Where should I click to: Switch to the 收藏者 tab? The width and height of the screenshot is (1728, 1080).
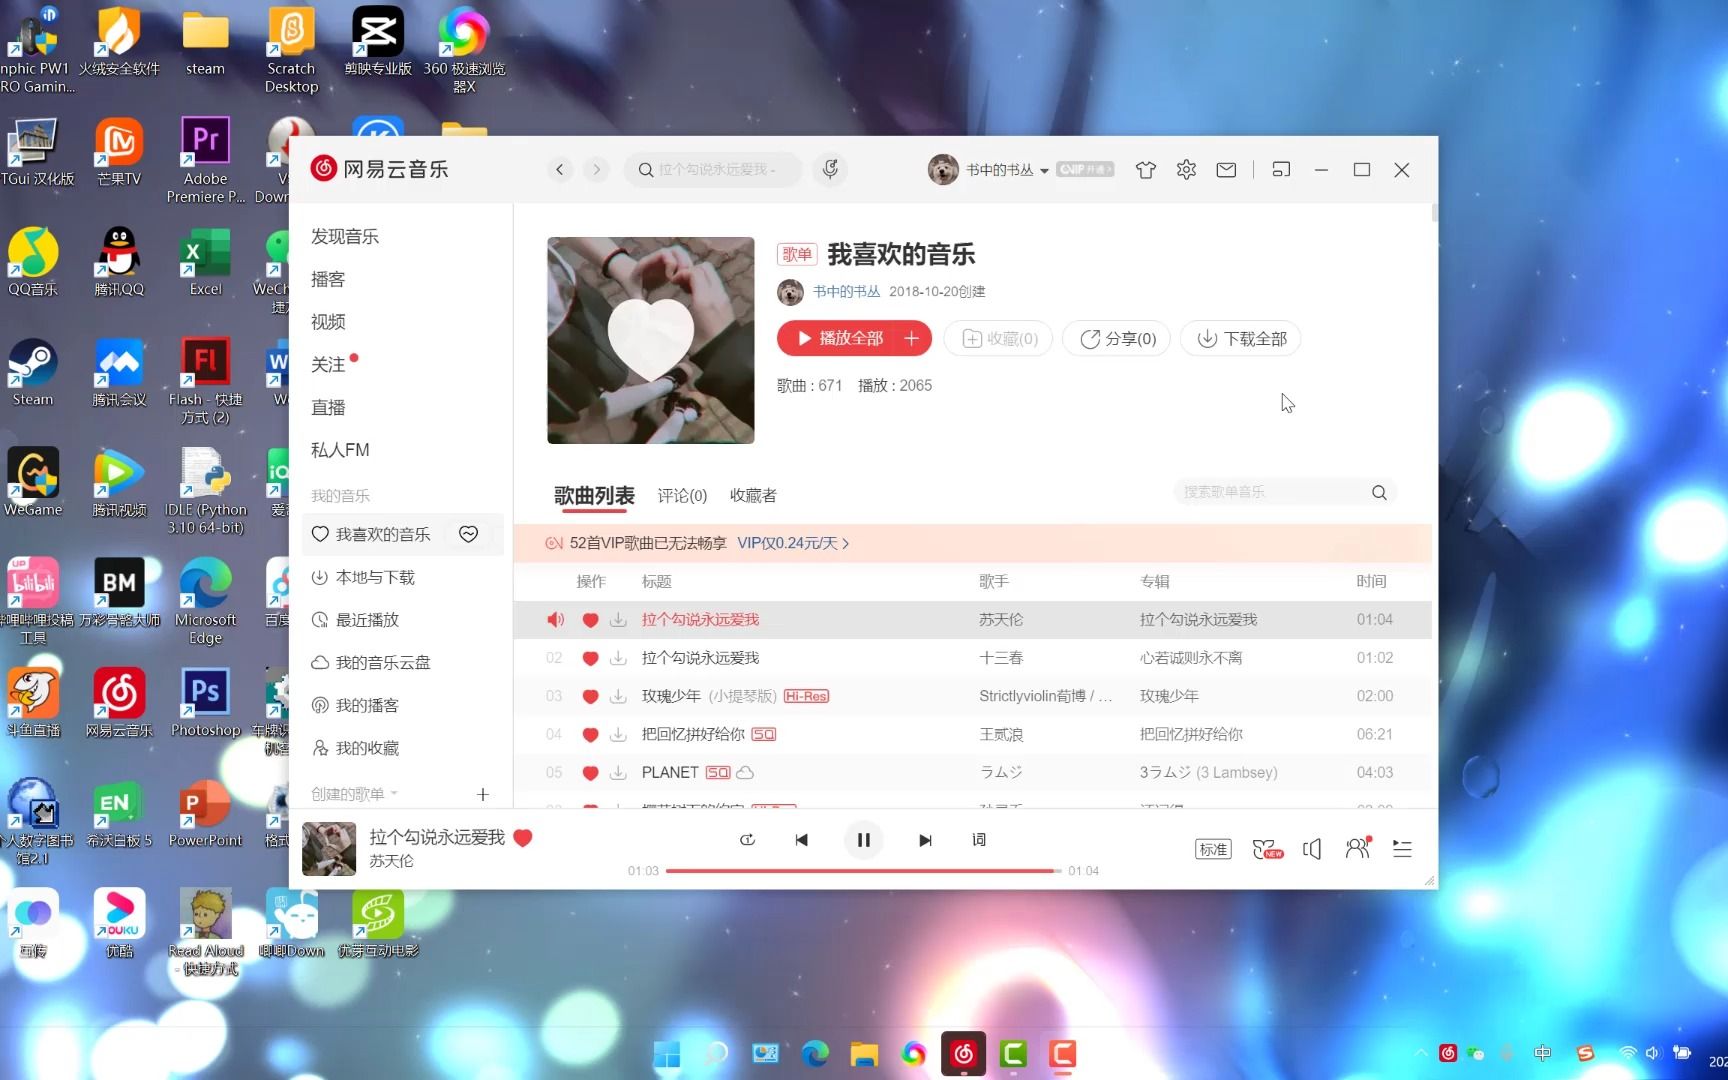click(x=753, y=496)
